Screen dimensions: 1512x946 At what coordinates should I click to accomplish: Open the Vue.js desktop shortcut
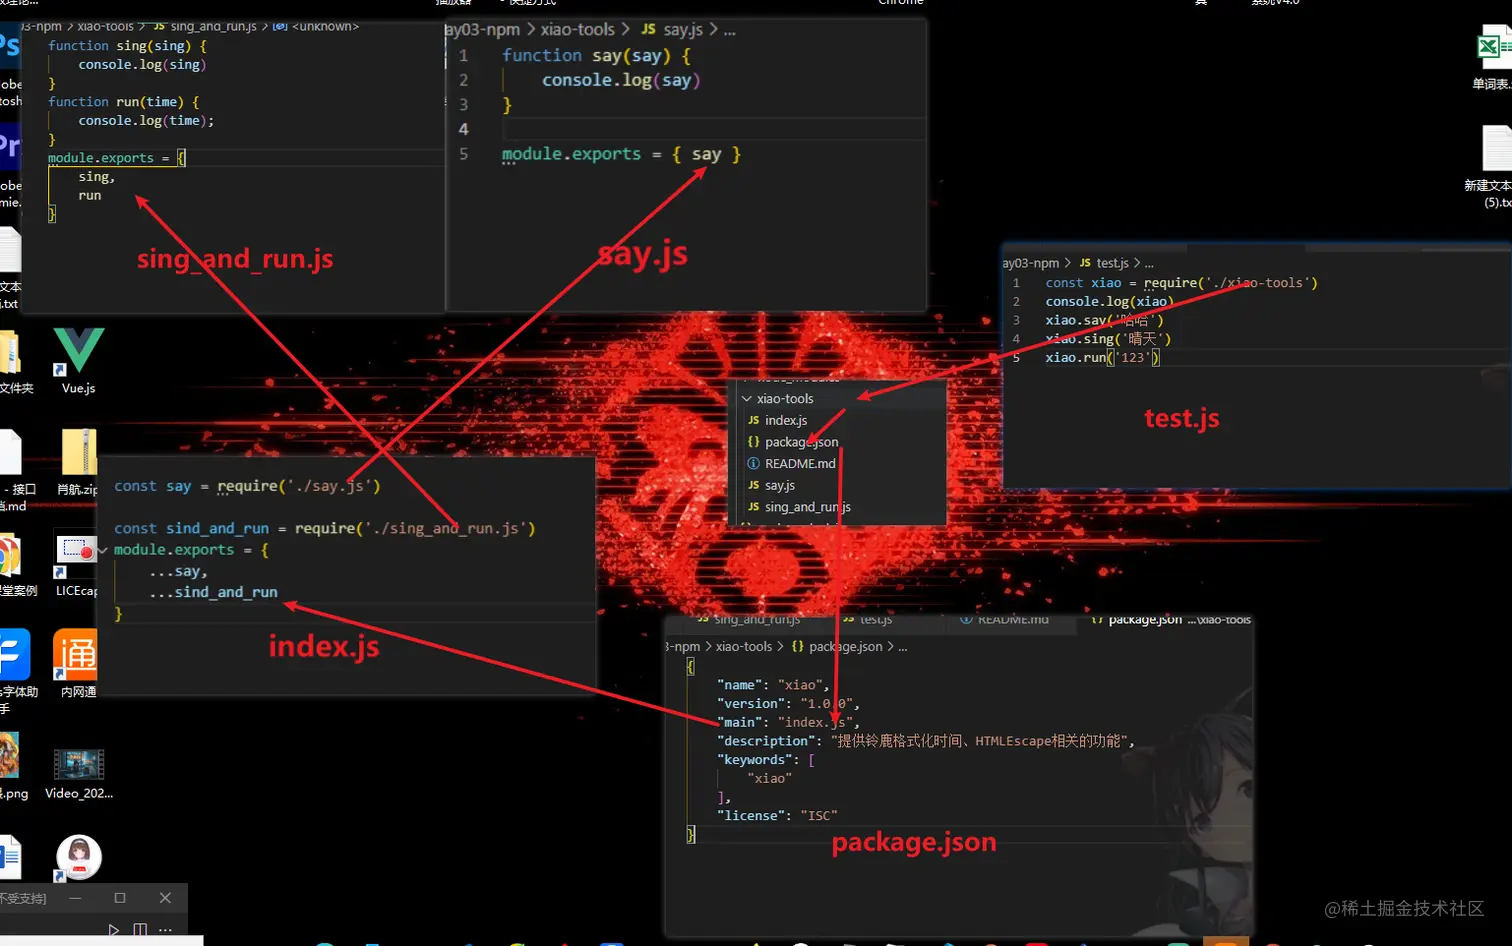78,361
